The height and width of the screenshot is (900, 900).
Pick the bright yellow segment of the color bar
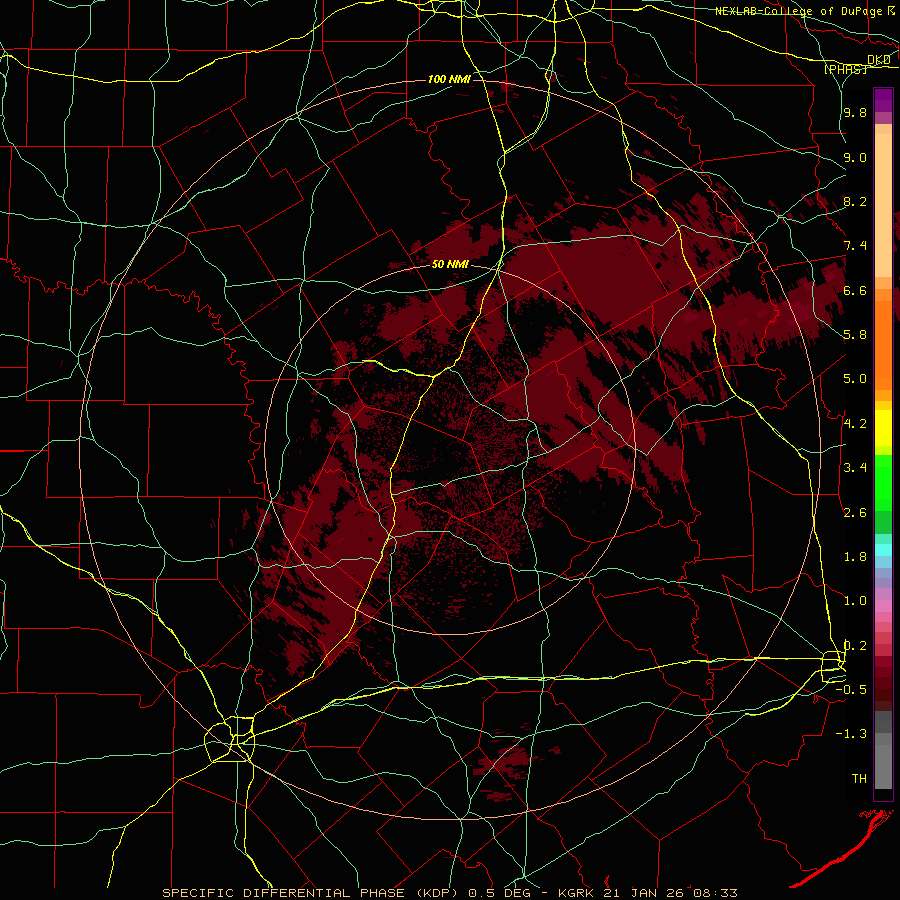pos(883,428)
